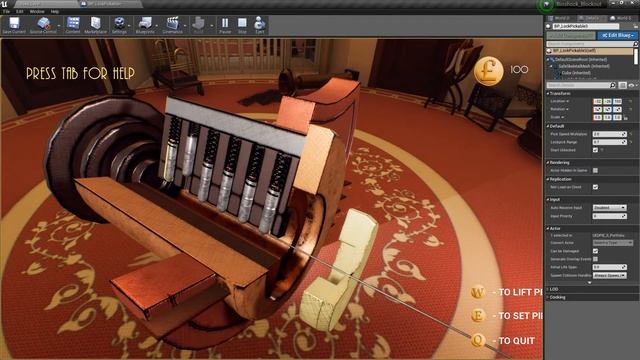
Task: Open the Source Control toolbar icon
Action: 43,23
